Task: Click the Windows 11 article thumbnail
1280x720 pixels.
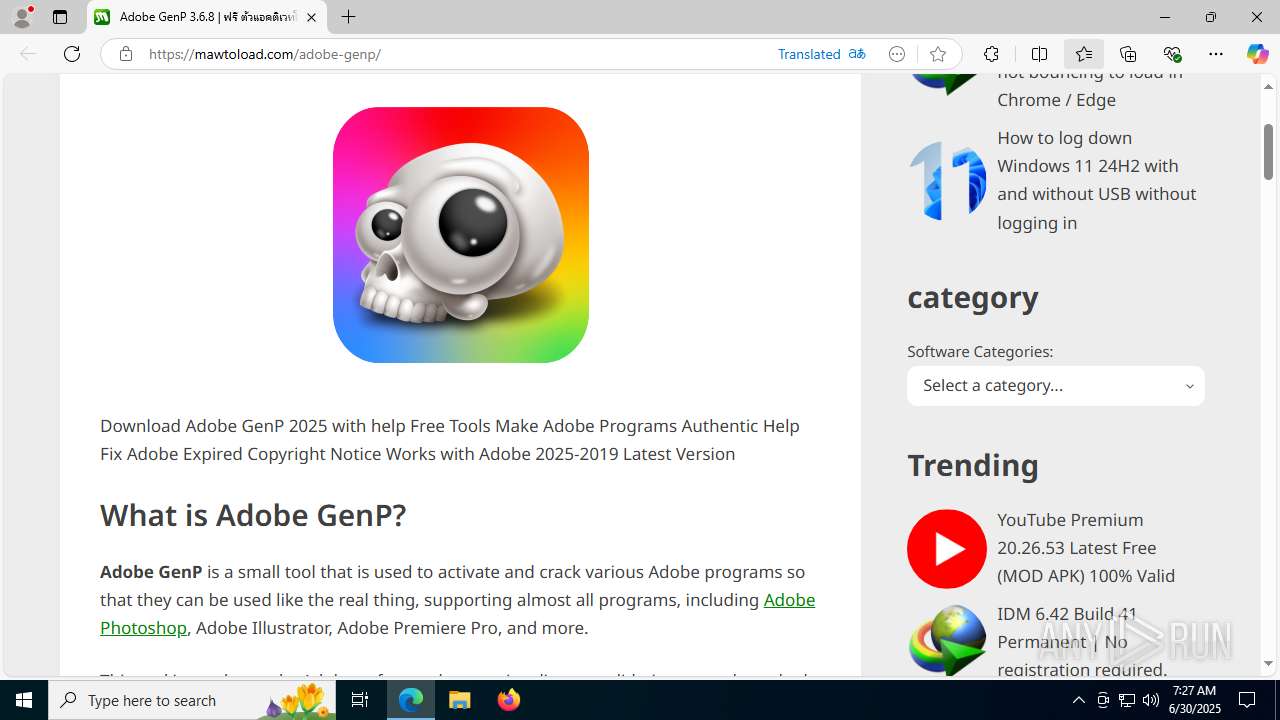Action: [x=947, y=180]
